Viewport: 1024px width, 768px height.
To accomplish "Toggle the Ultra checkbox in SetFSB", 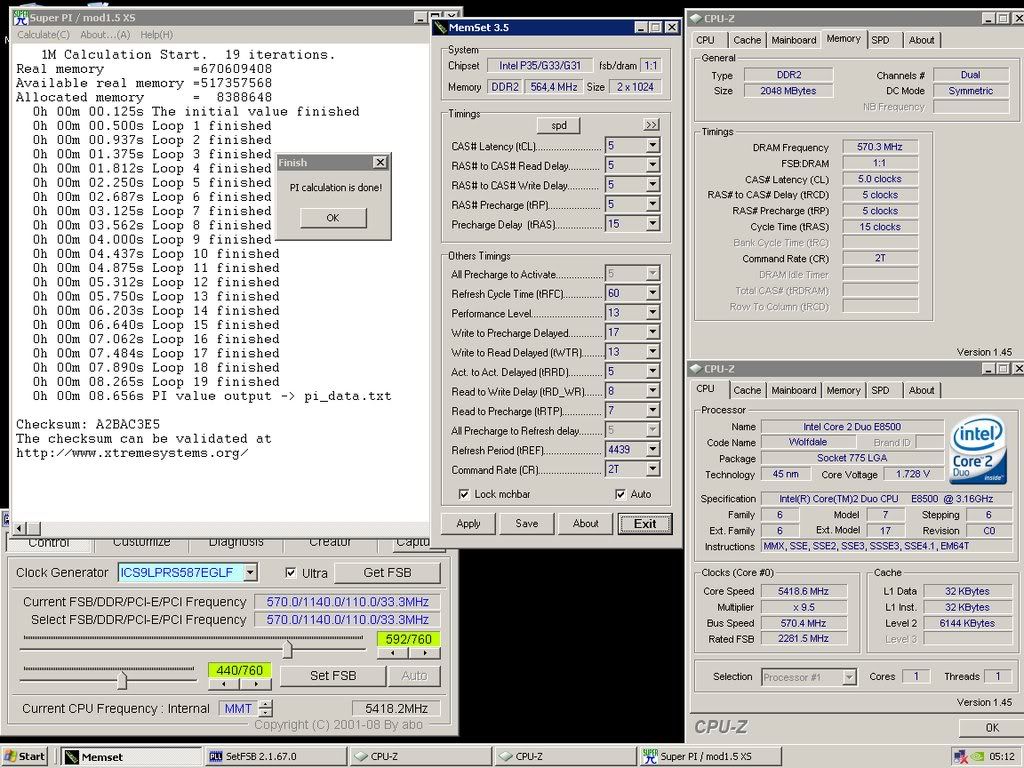I will (x=291, y=573).
